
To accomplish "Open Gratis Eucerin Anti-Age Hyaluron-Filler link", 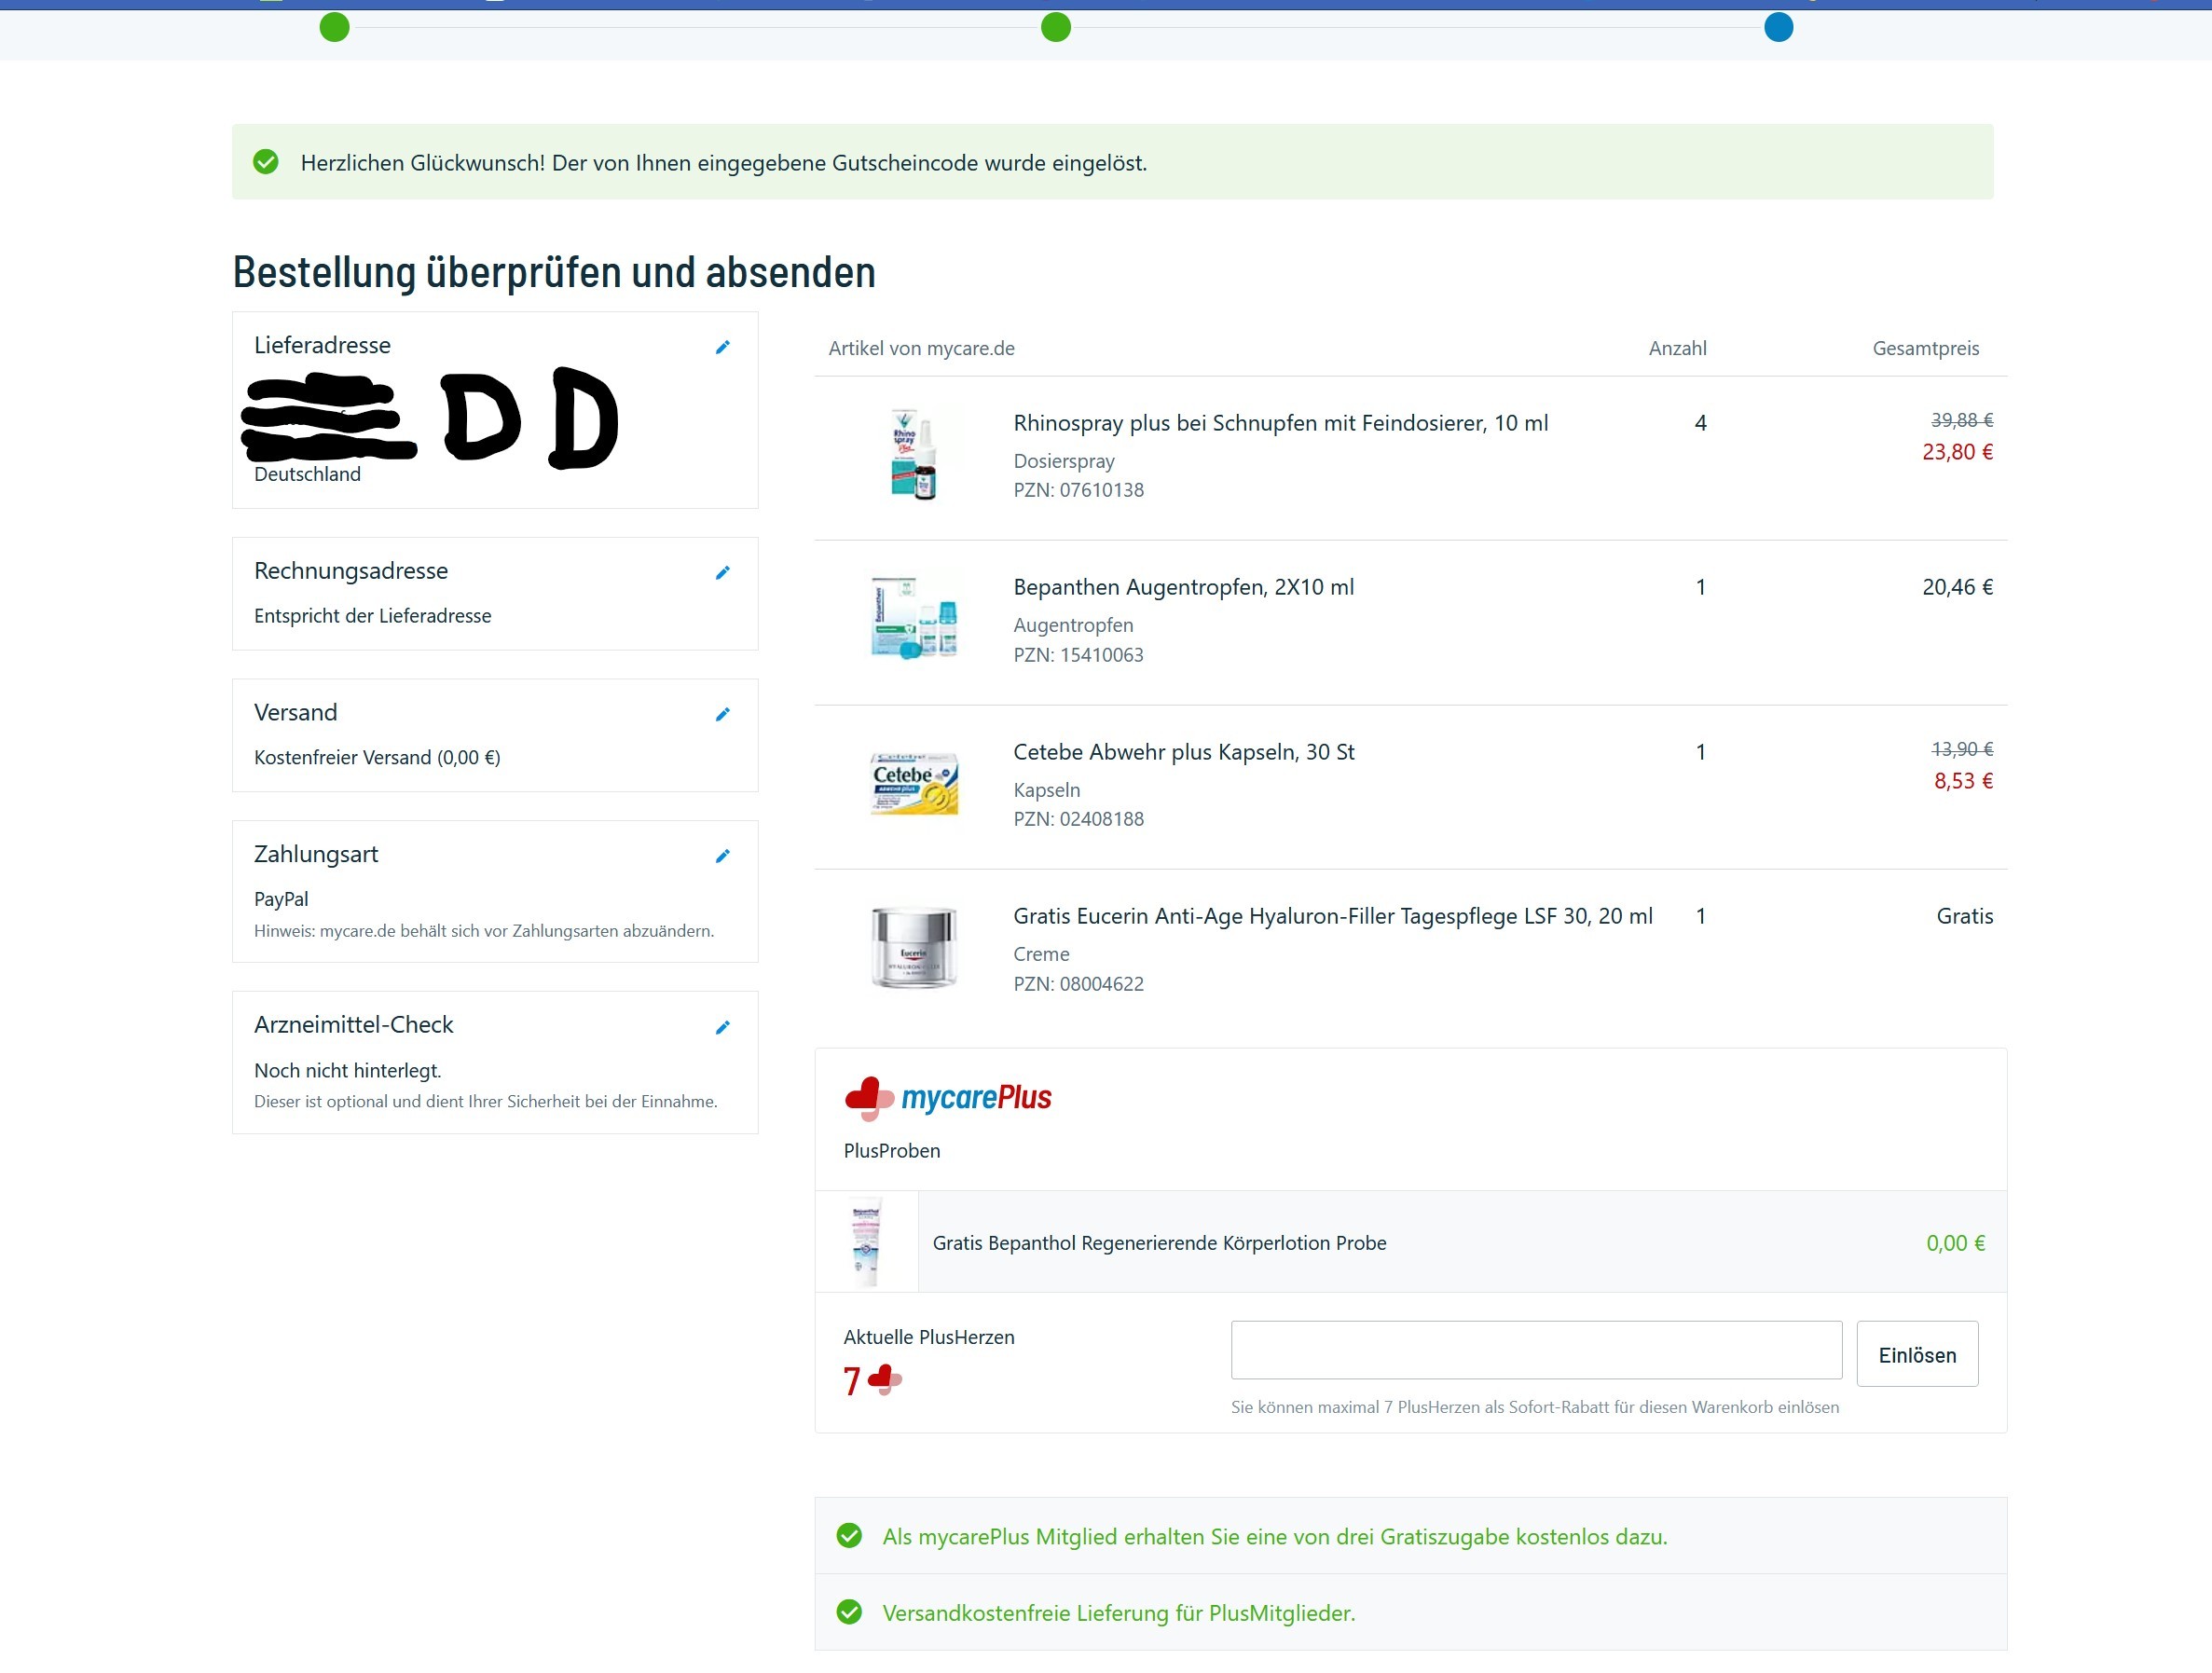I will point(1332,916).
